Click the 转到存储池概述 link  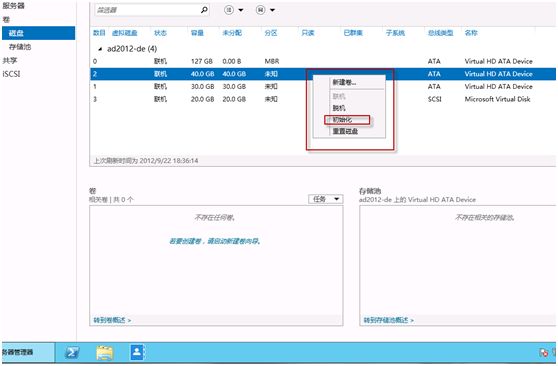389,320
